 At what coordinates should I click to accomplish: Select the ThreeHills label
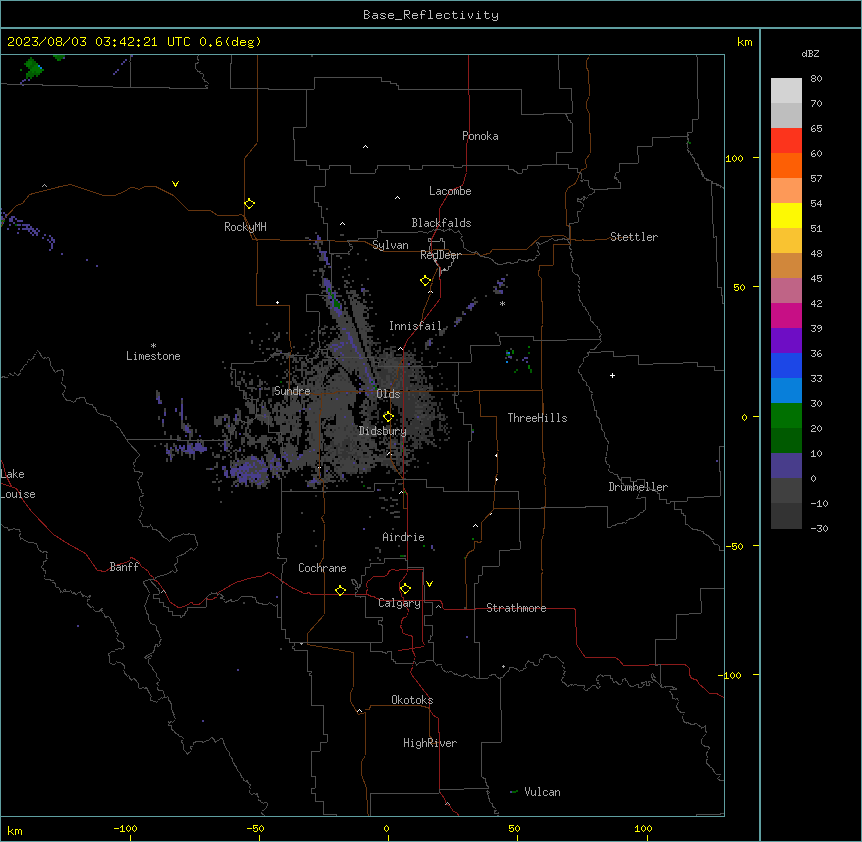point(537,418)
